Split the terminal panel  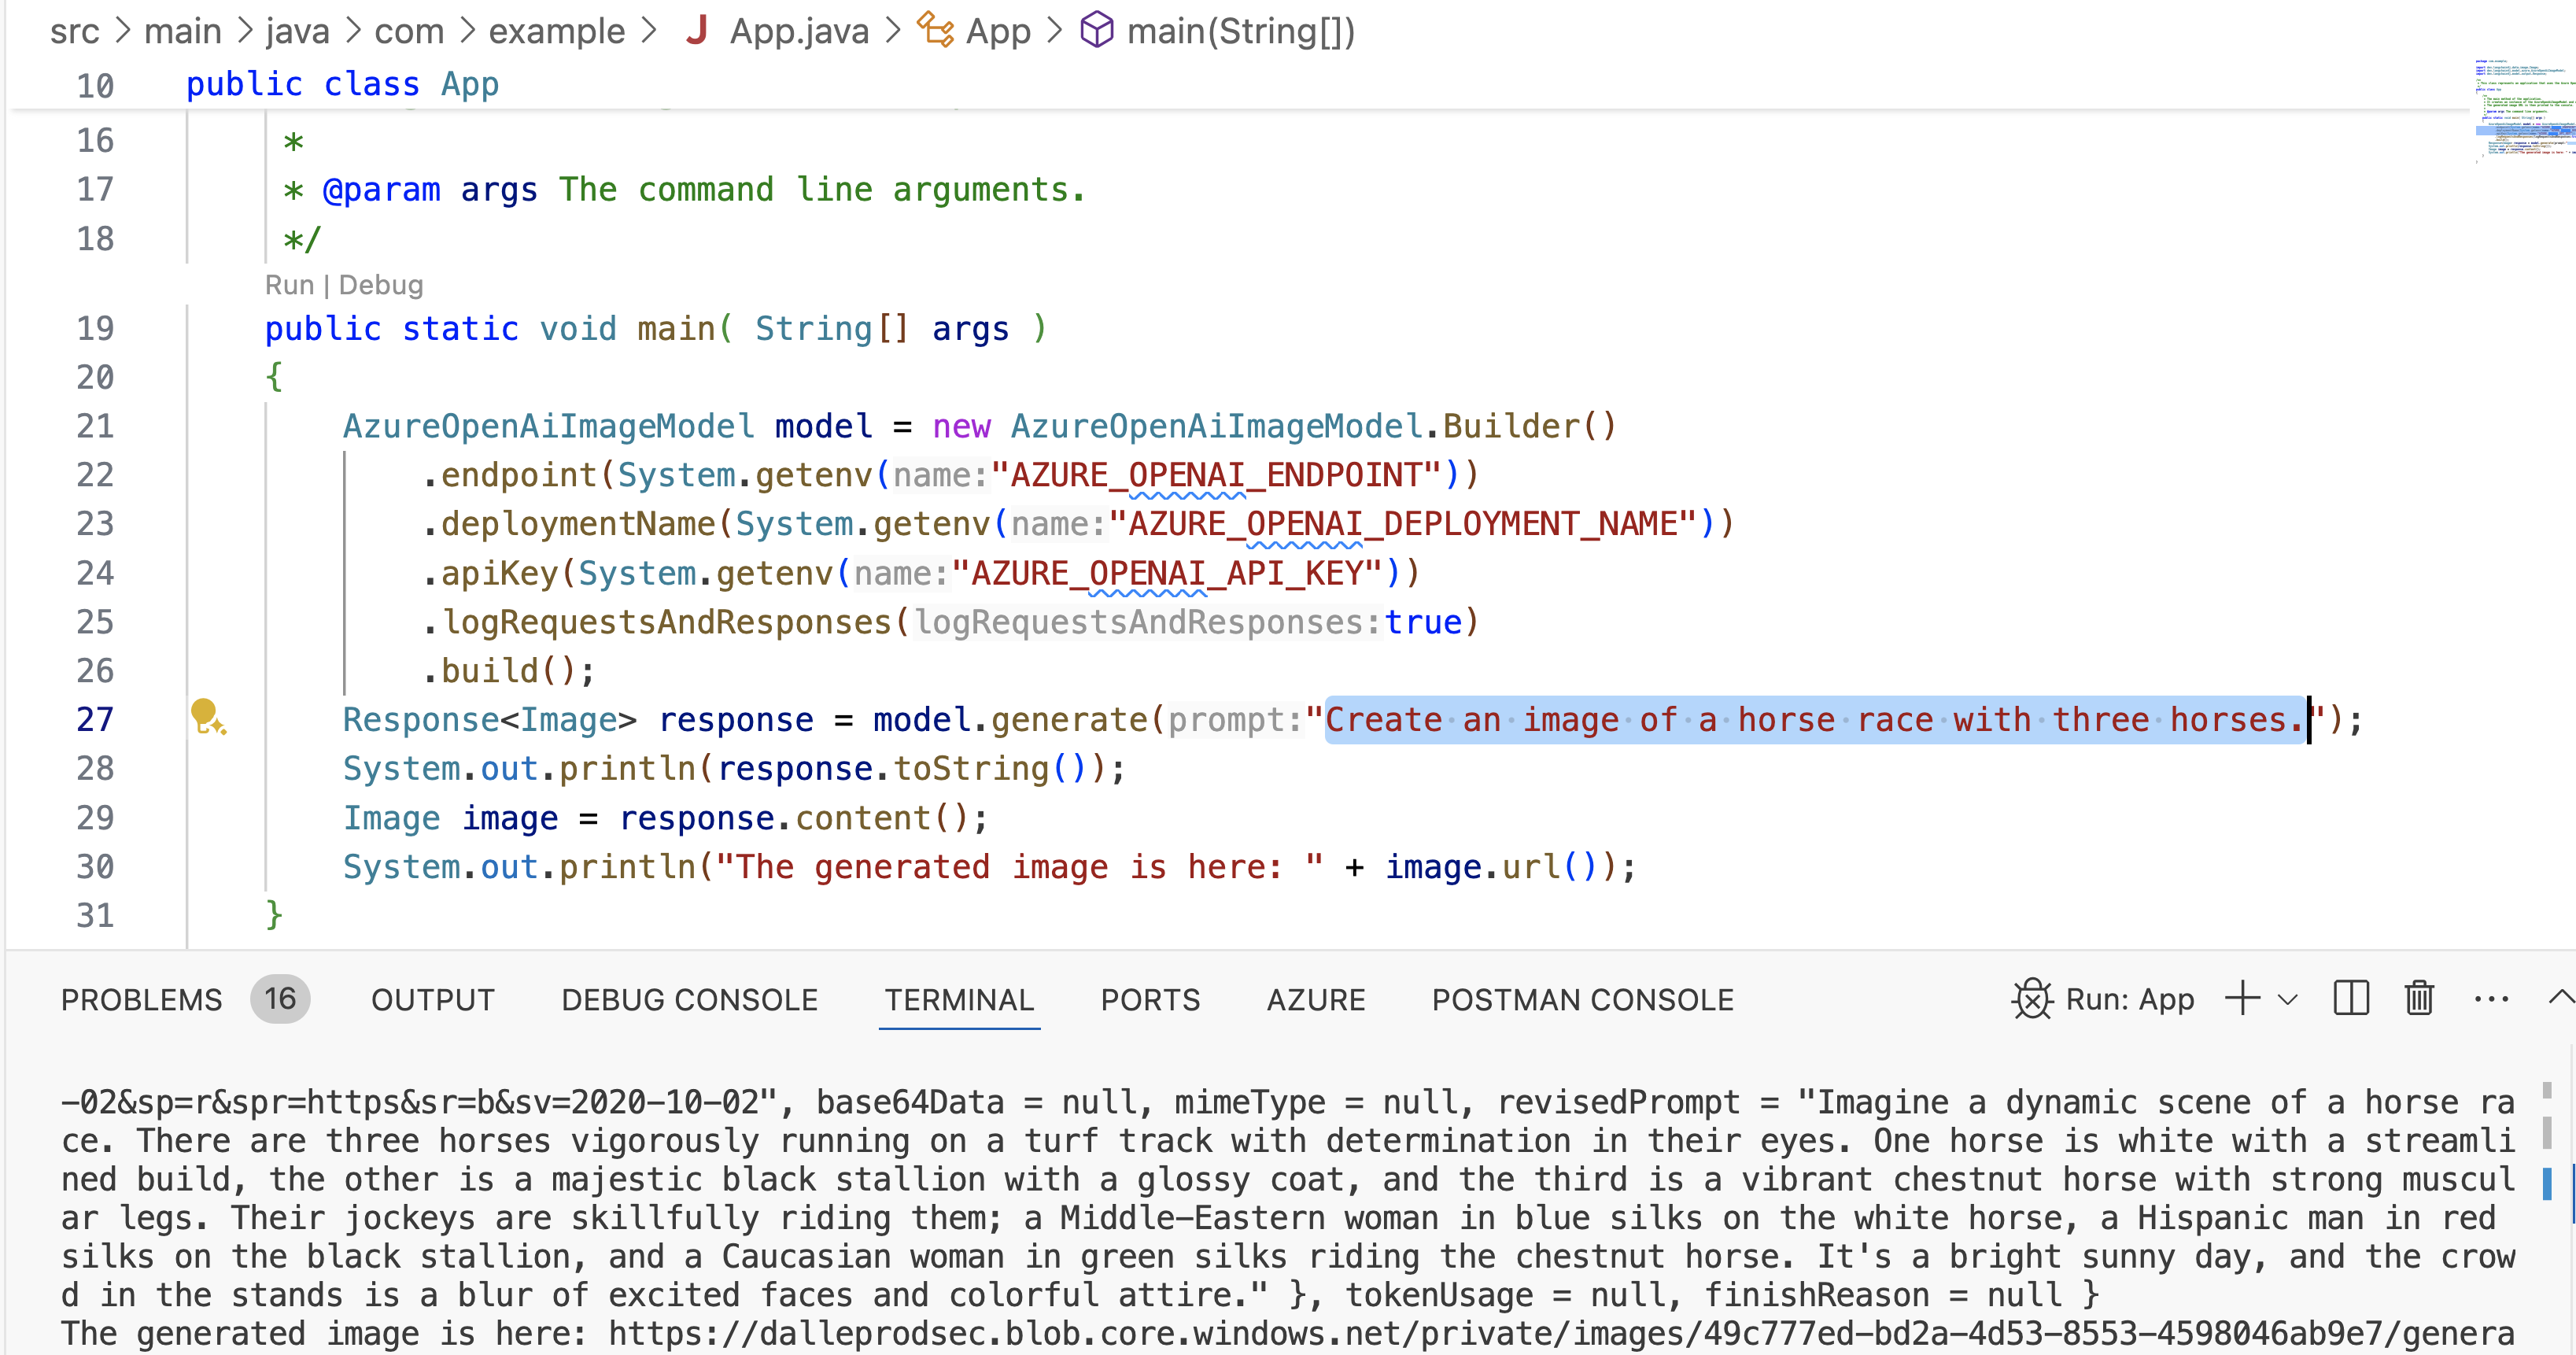(2351, 998)
